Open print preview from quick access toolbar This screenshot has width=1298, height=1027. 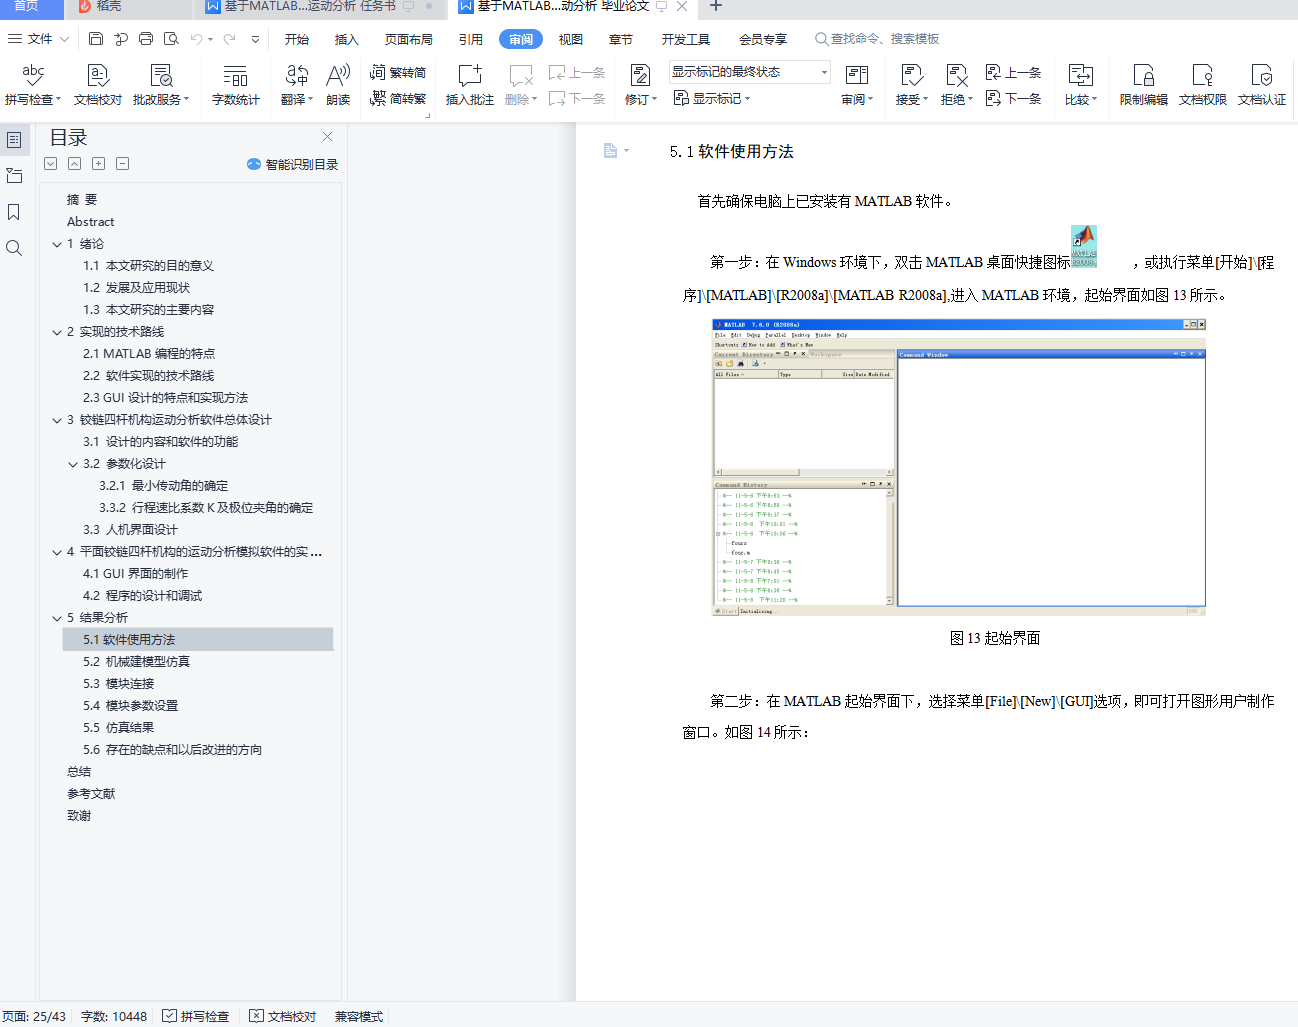coord(171,39)
